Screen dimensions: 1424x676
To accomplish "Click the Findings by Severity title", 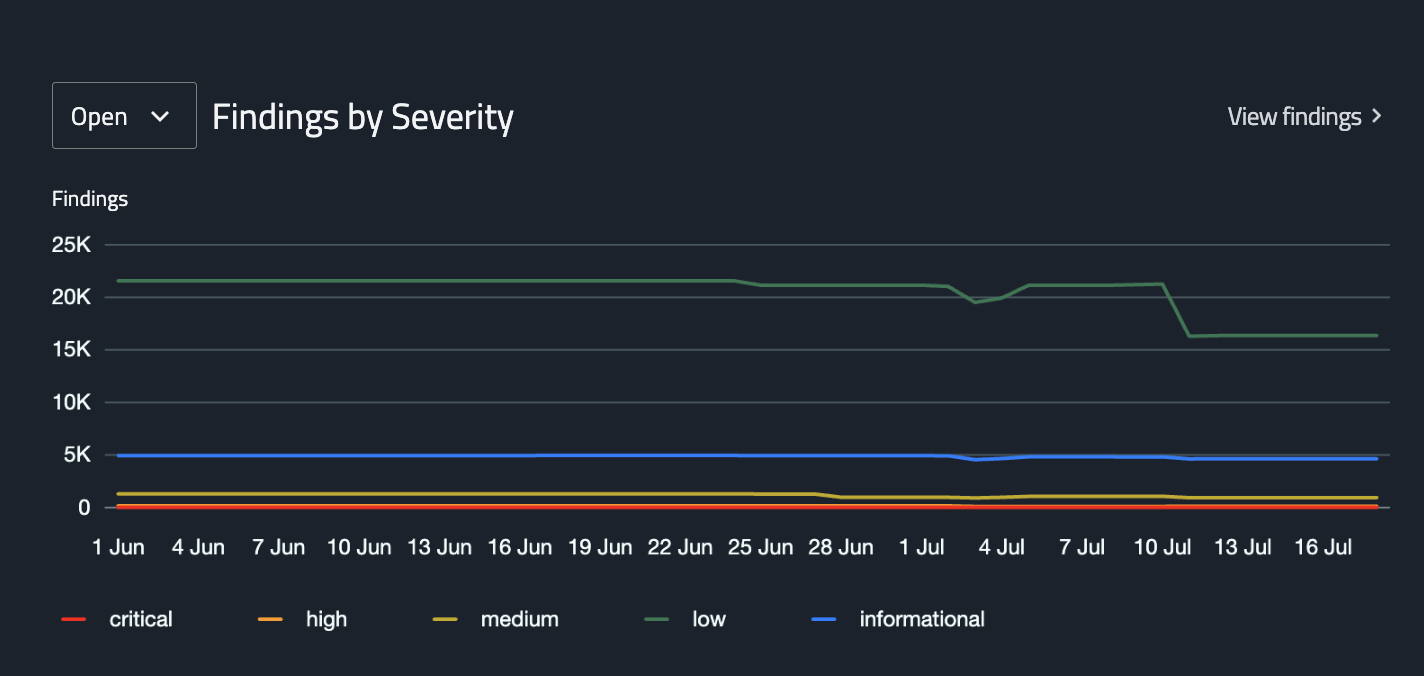I will click(363, 117).
